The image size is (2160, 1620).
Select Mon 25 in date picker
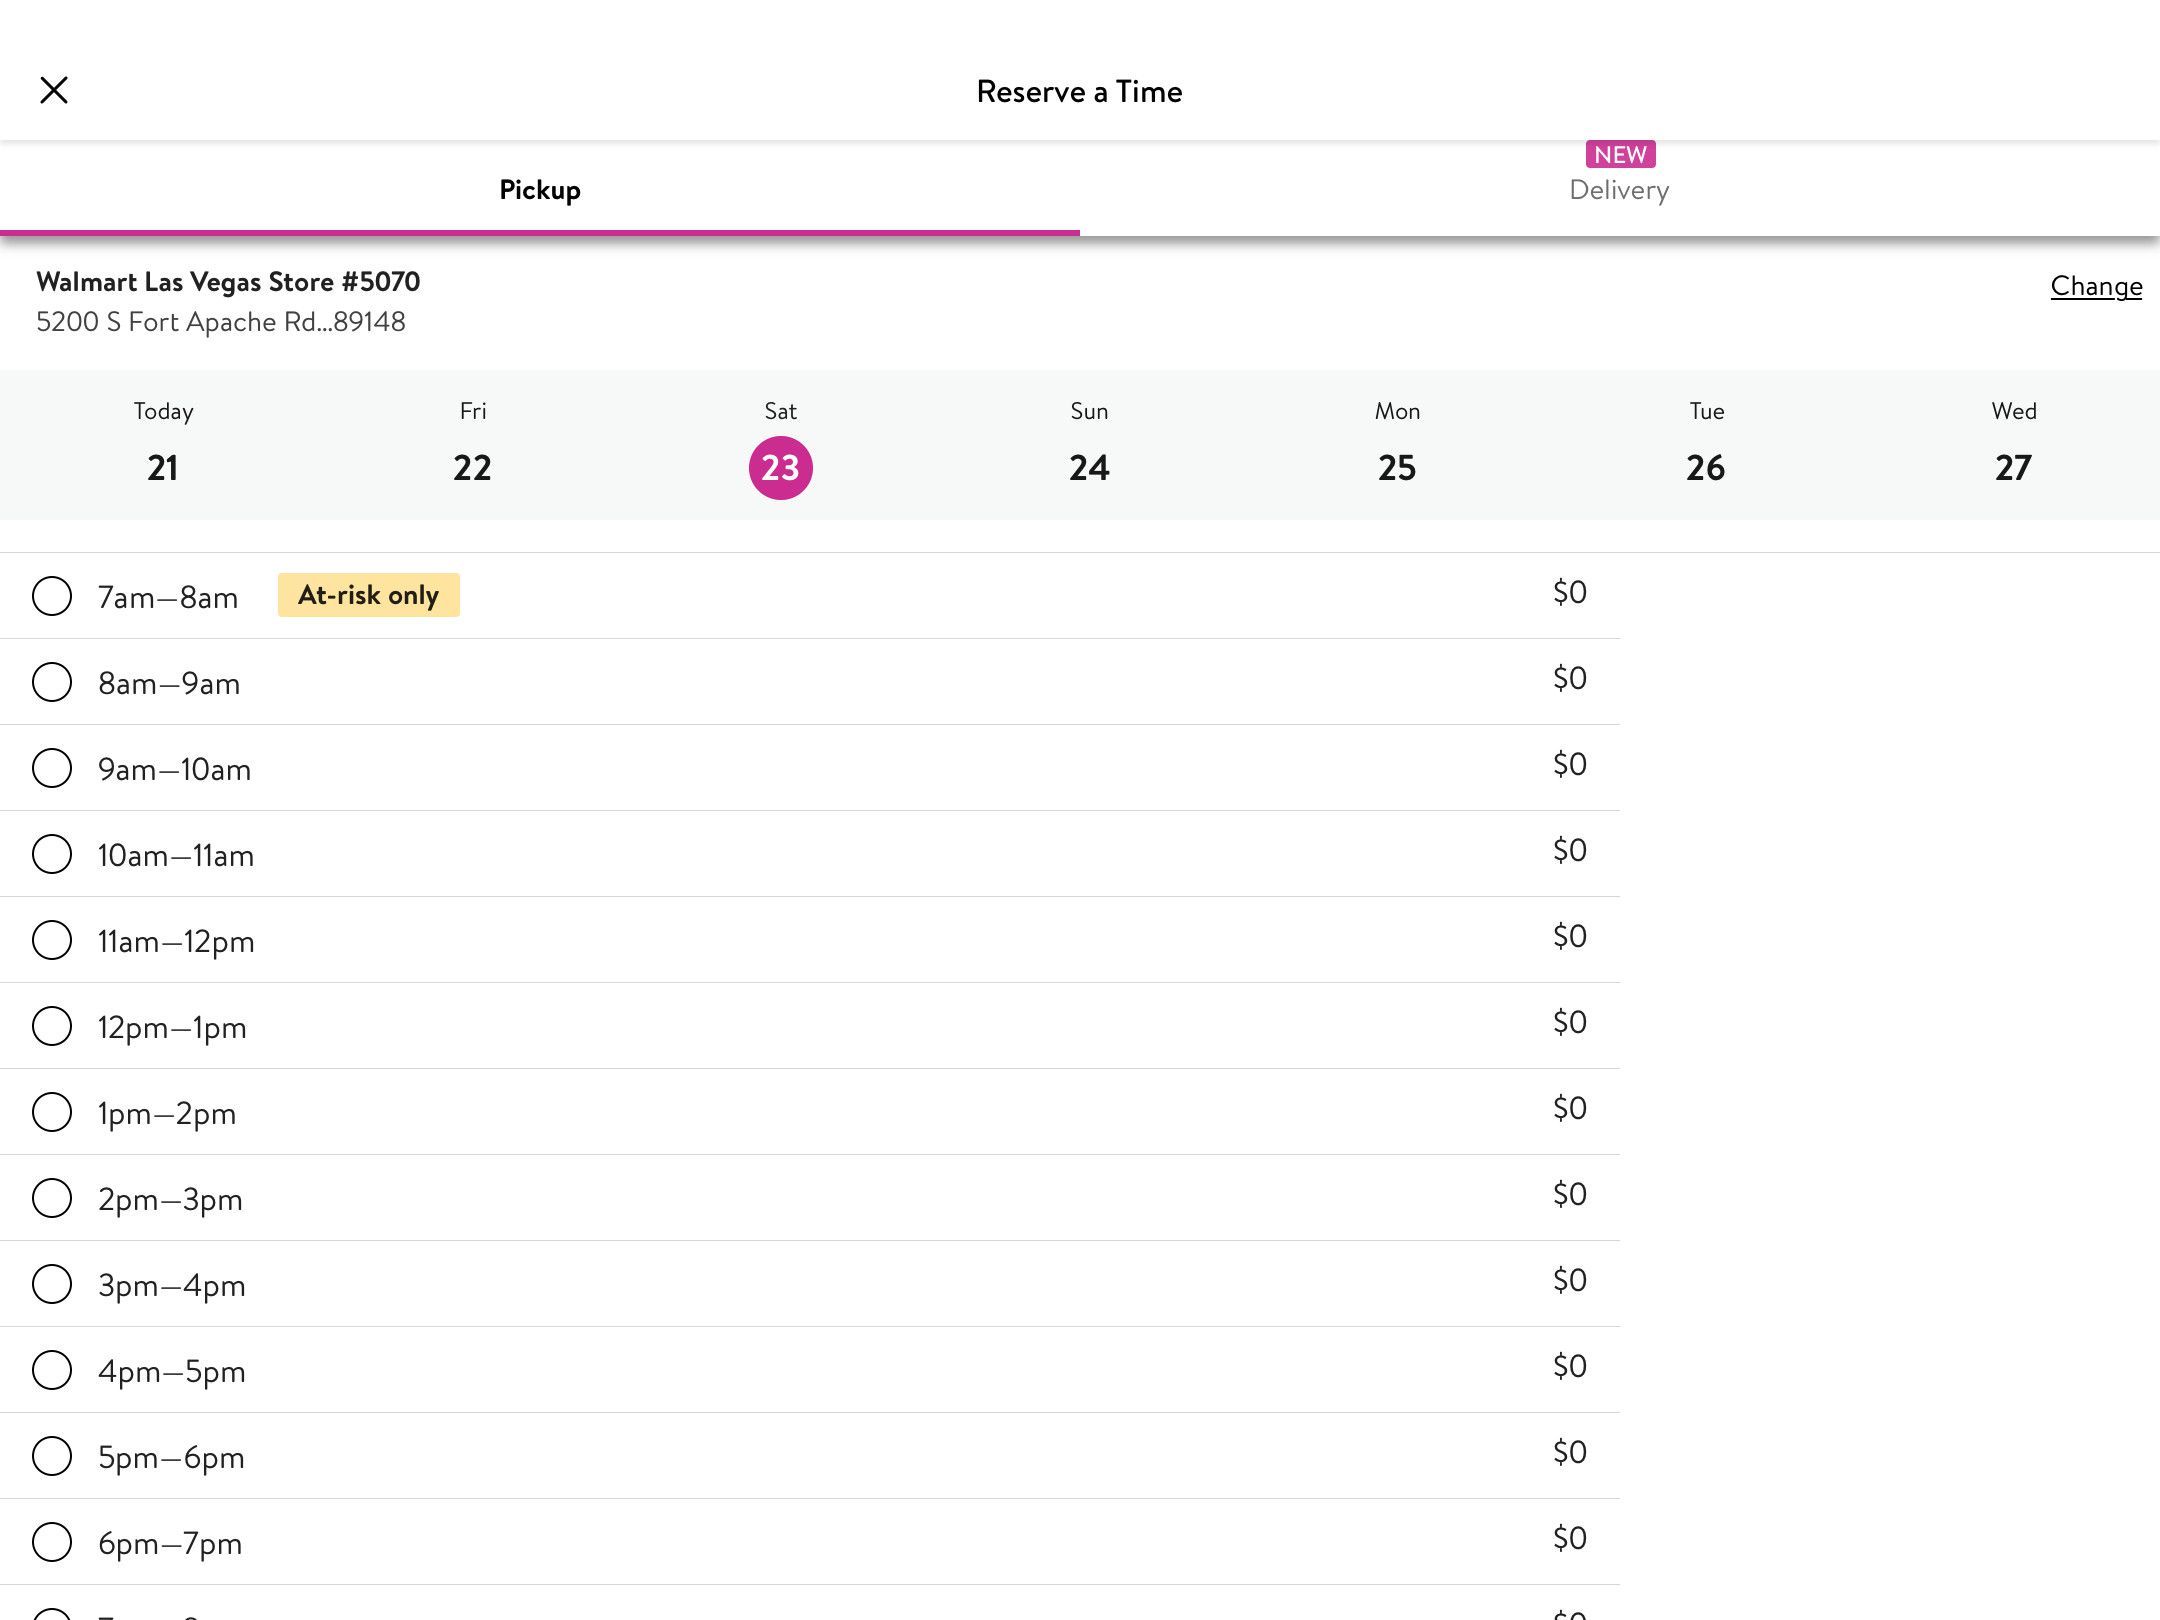tap(1397, 445)
